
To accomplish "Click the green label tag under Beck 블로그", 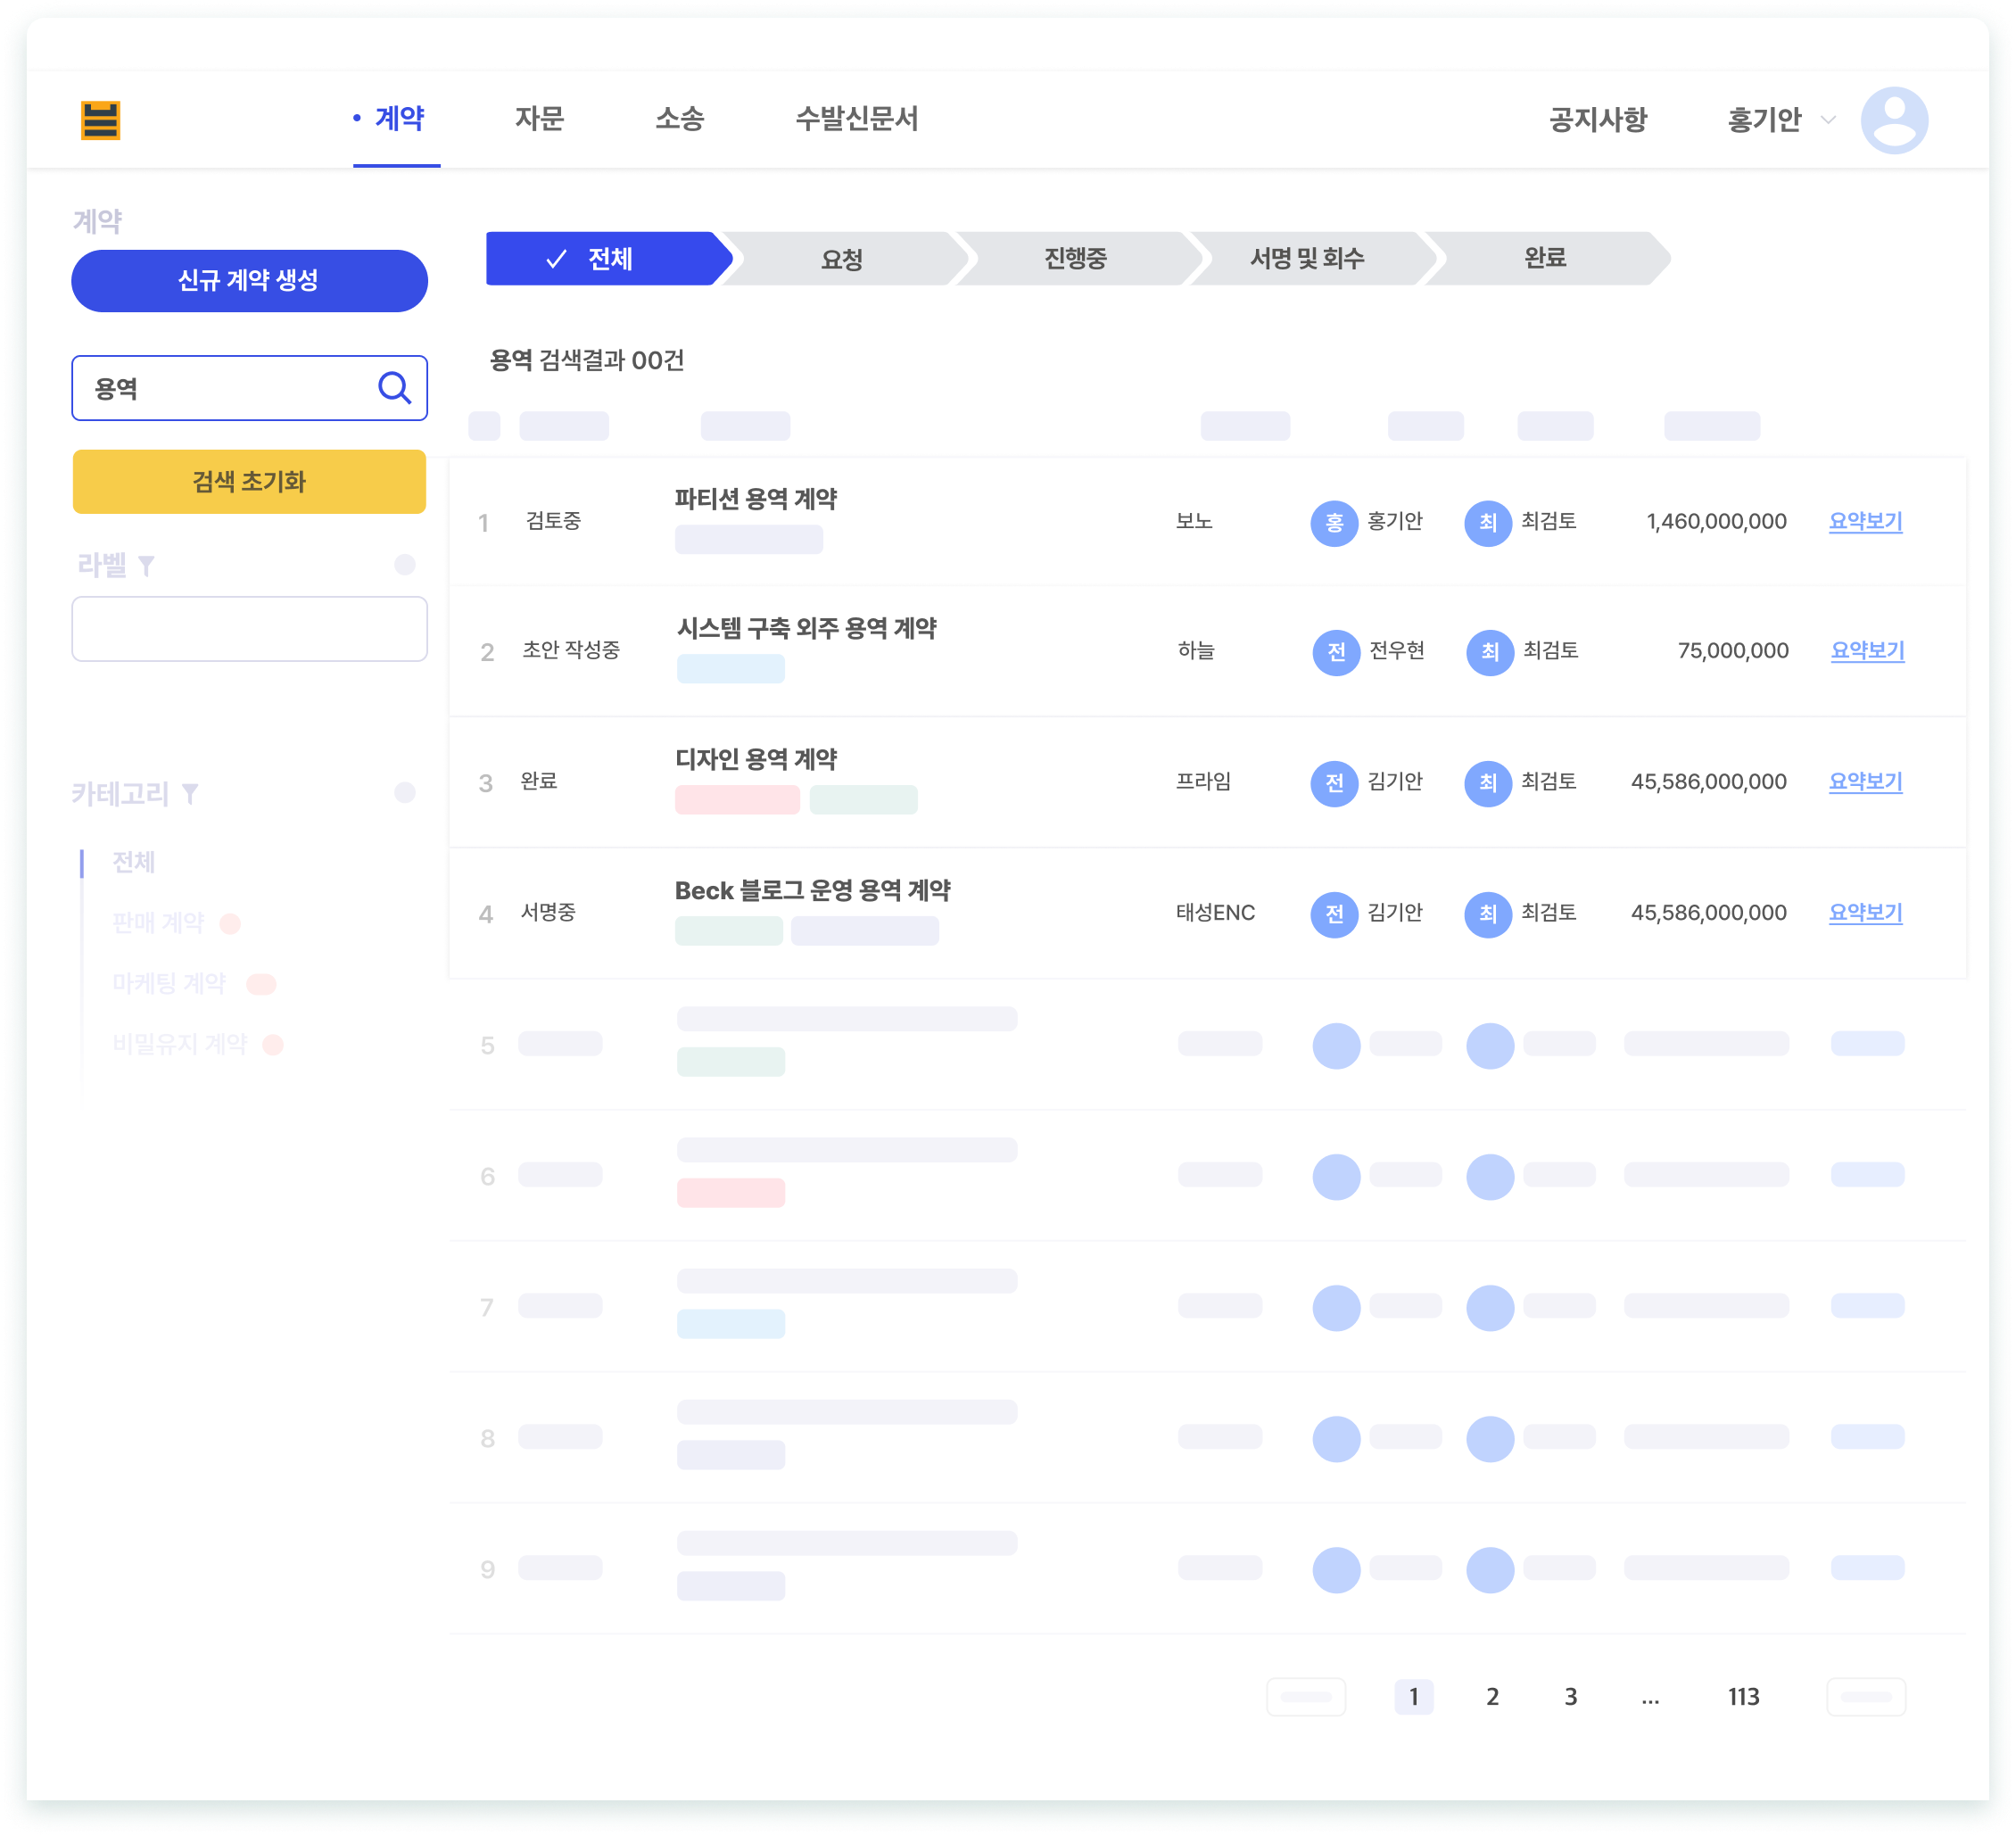I will coord(728,931).
